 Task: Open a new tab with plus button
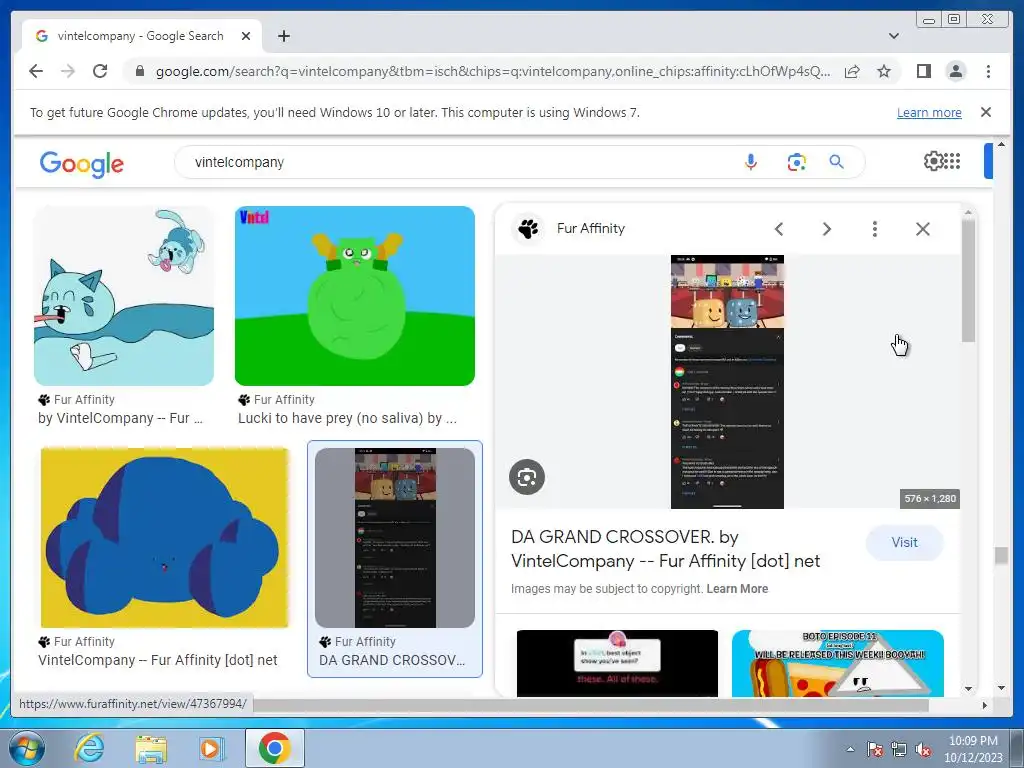(x=283, y=36)
